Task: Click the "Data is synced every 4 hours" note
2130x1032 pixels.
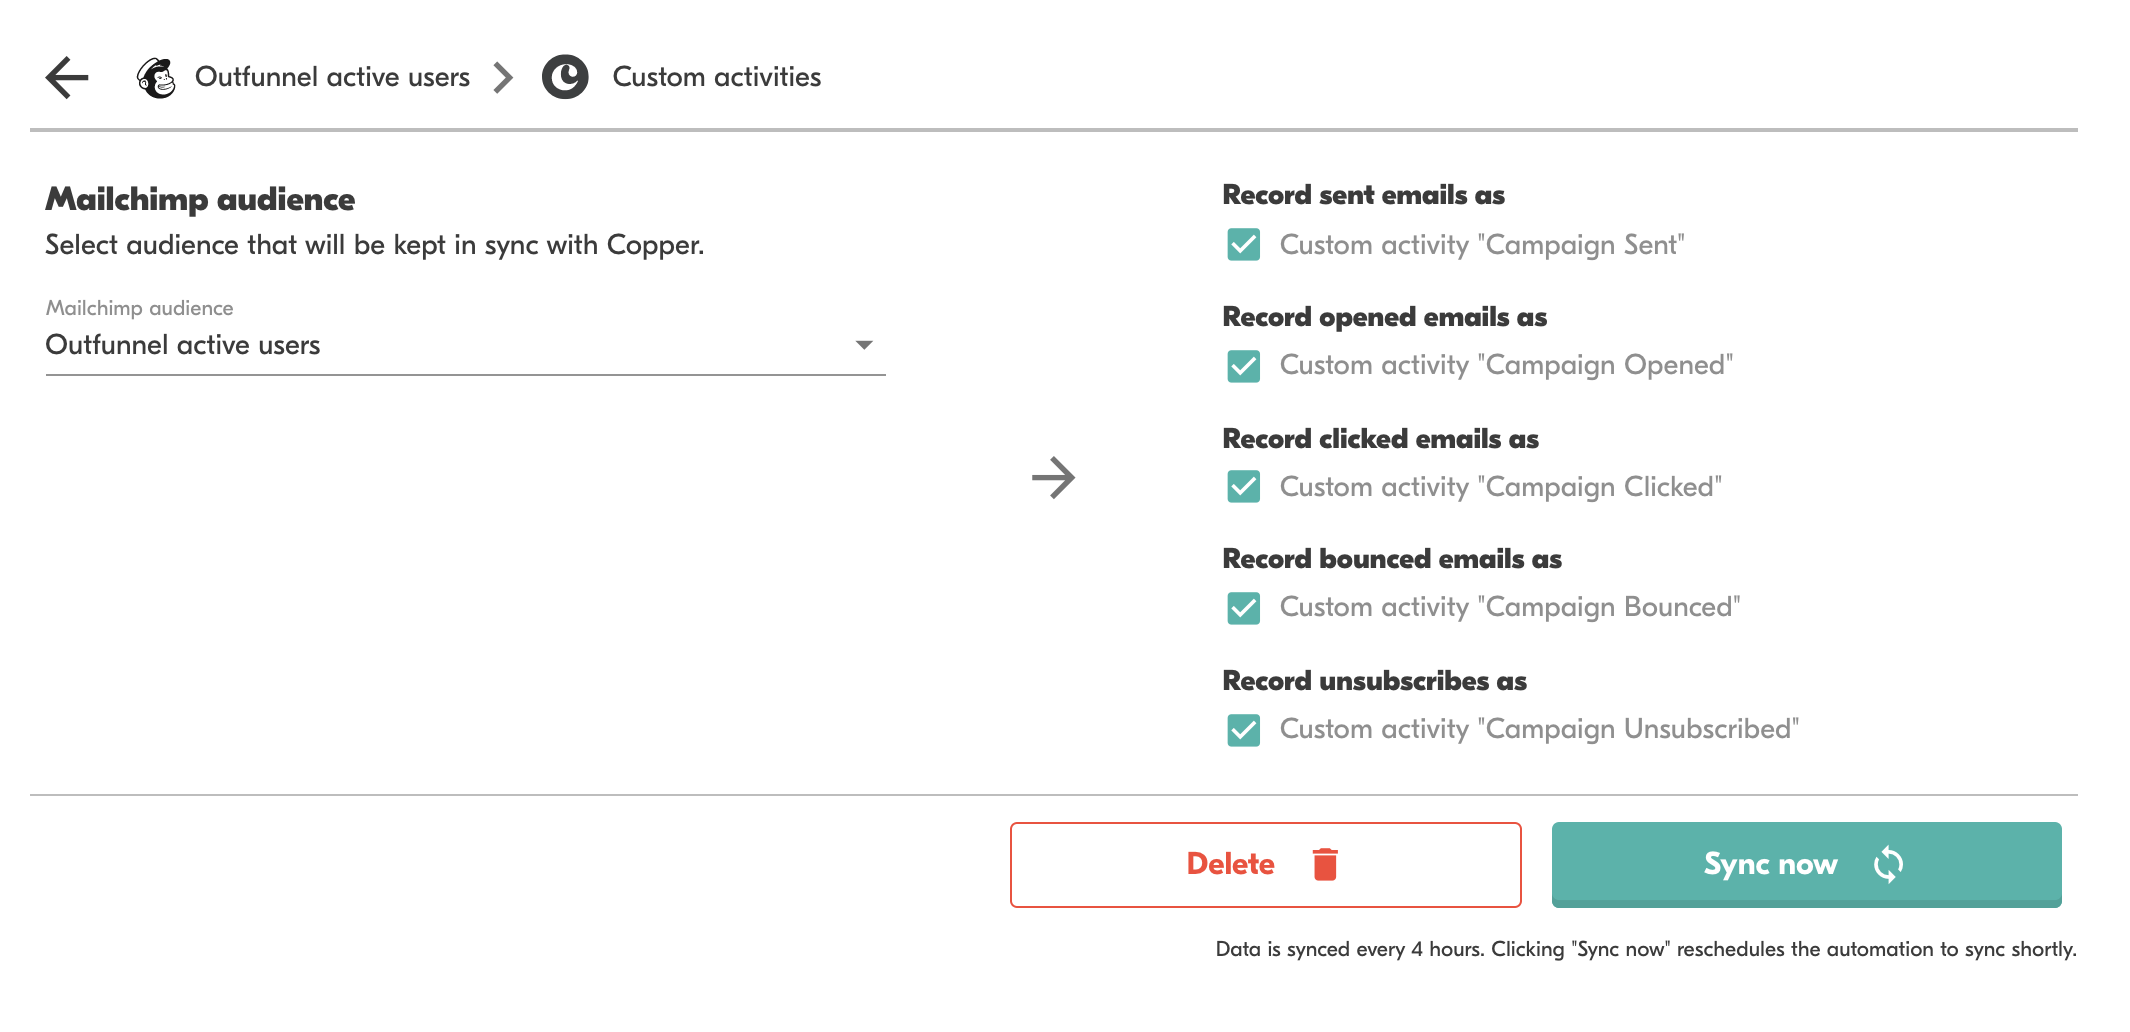Action: click(x=1645, y=949)
